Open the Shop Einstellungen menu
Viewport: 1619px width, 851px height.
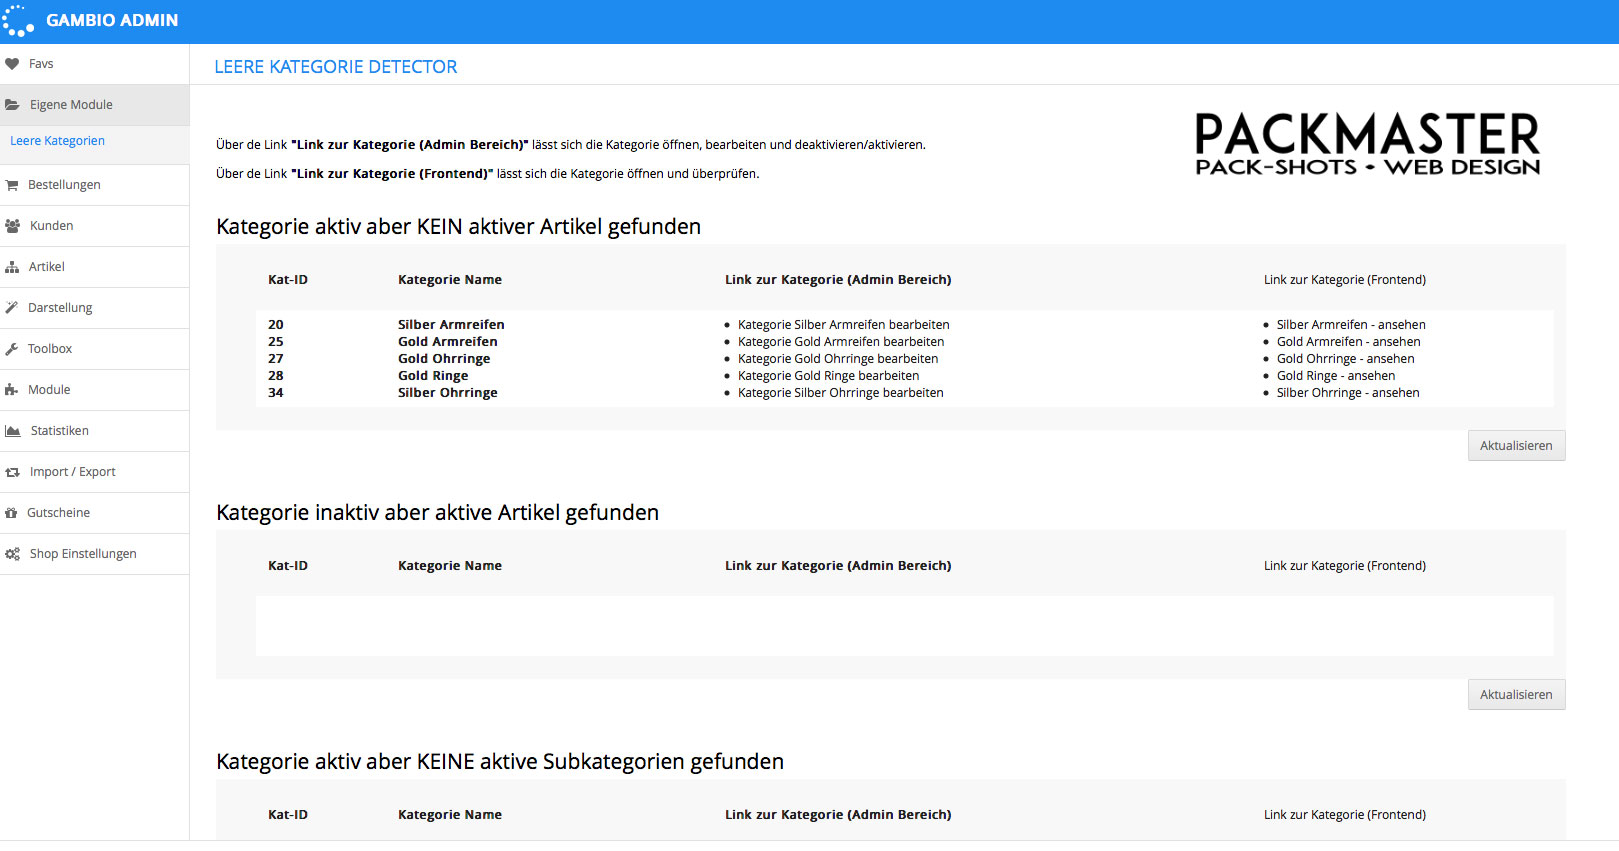83,554
